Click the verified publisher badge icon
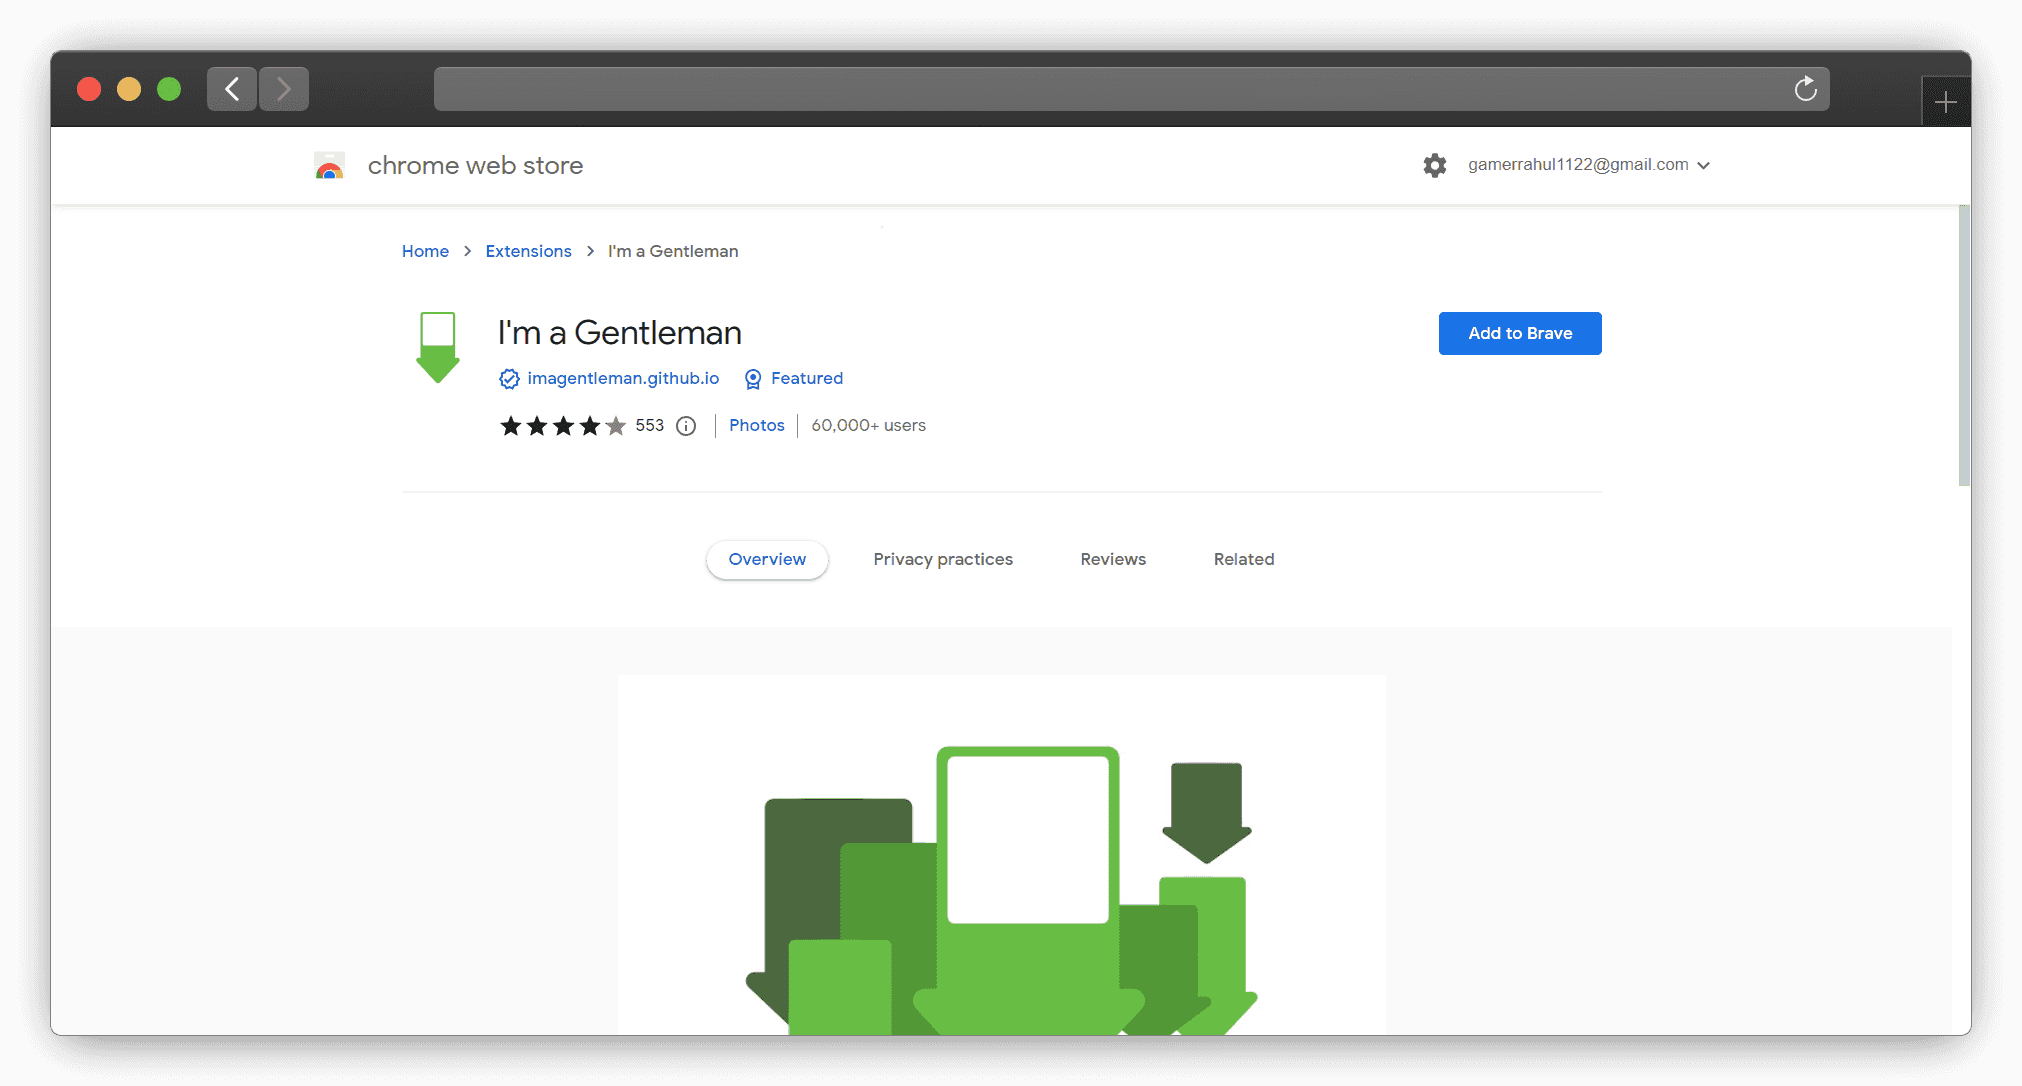The height and width of the screenshot is (1086, 2022). [509, 379]
